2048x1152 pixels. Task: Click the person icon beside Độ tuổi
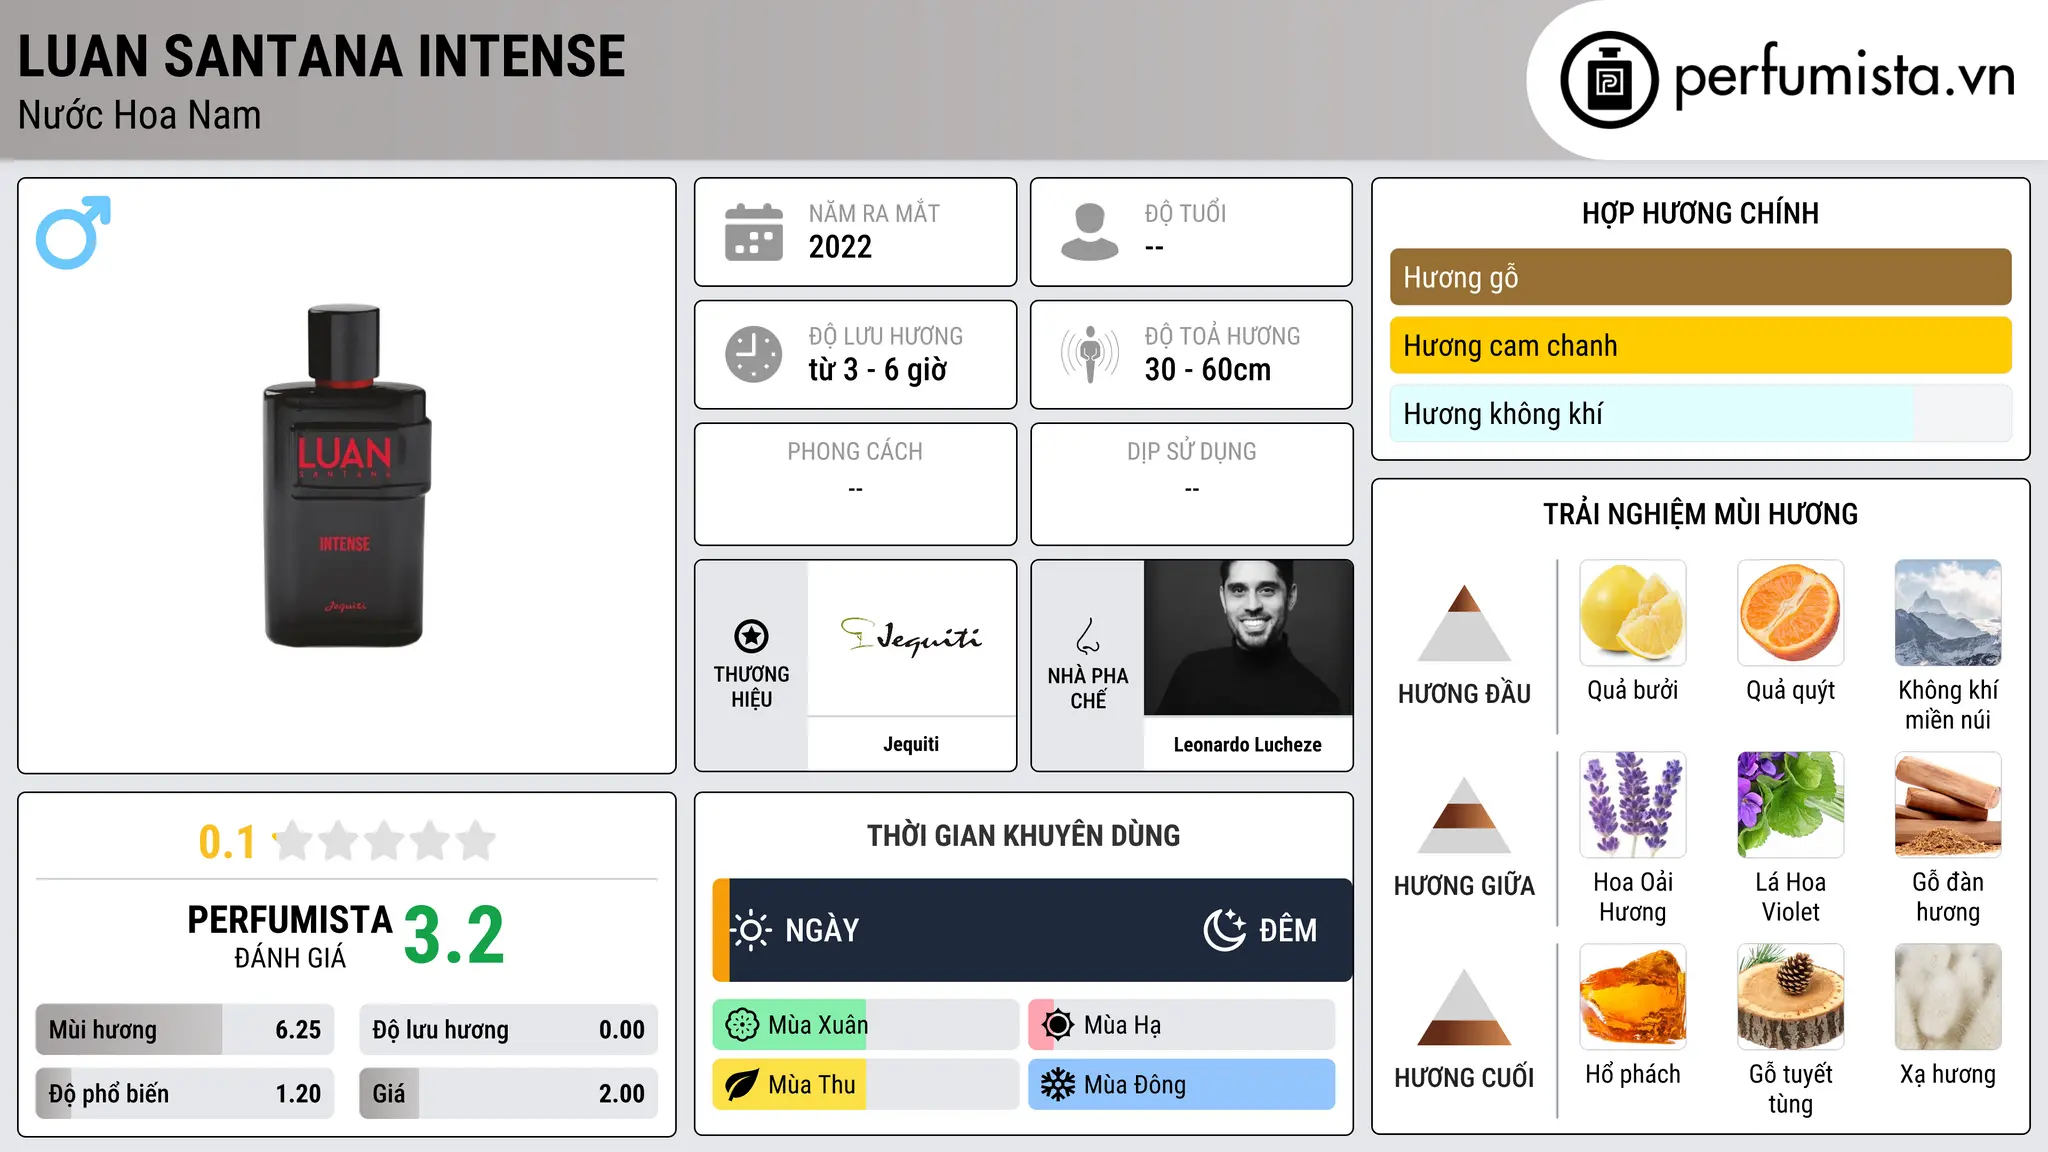(x=1089, y=232)
